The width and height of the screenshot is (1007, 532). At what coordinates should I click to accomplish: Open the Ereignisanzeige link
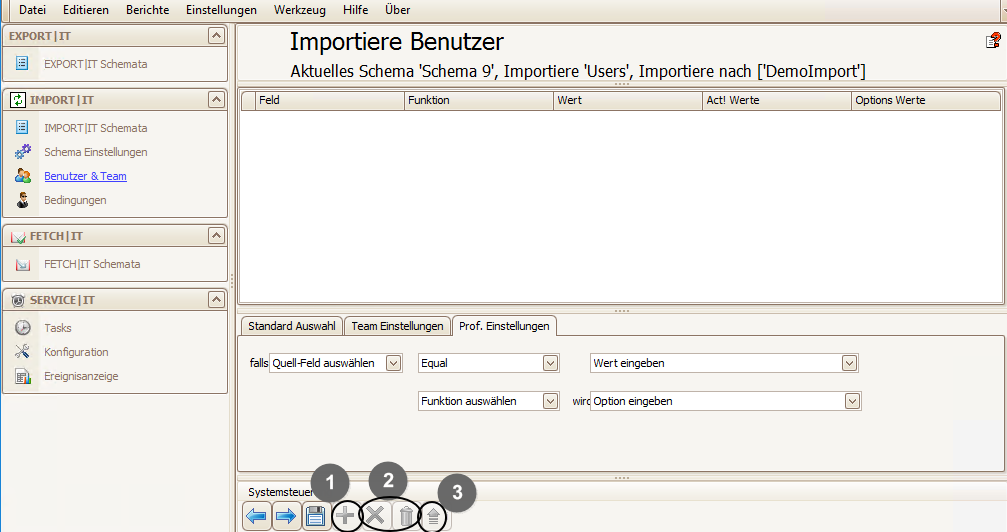pos(81,376)
